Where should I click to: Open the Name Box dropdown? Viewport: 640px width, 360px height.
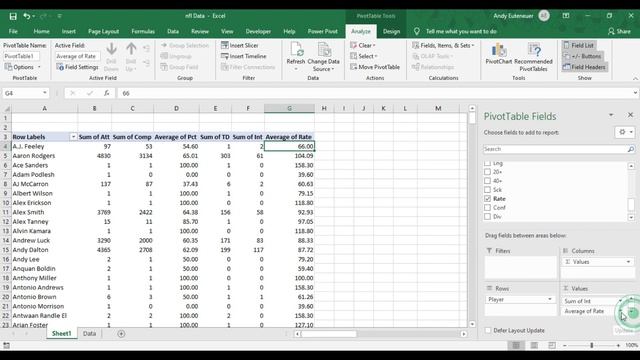tap(44, 93)
